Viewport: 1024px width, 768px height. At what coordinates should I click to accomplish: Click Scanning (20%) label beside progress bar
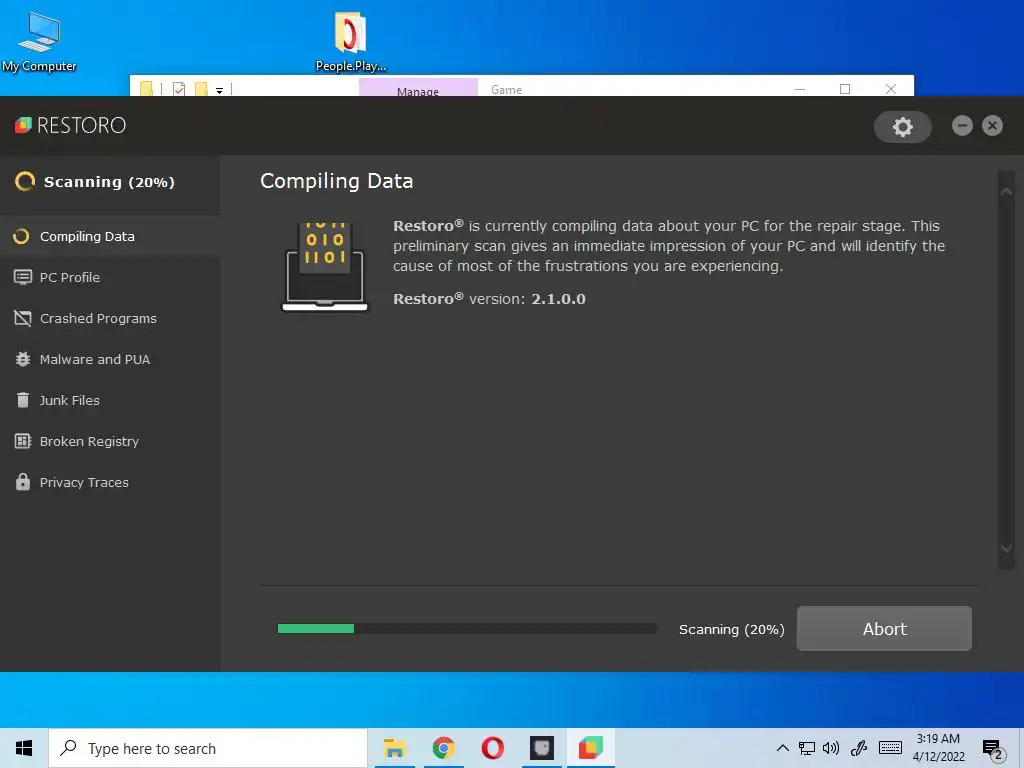(x=731, y=630)
